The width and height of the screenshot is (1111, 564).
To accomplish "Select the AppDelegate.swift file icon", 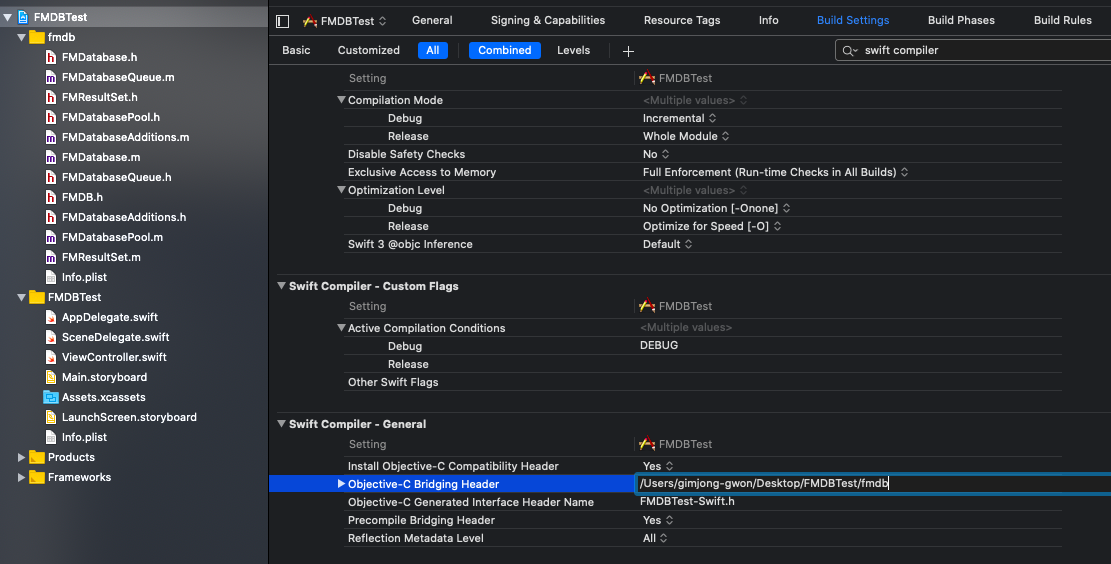I will click(x=51, y=317).
